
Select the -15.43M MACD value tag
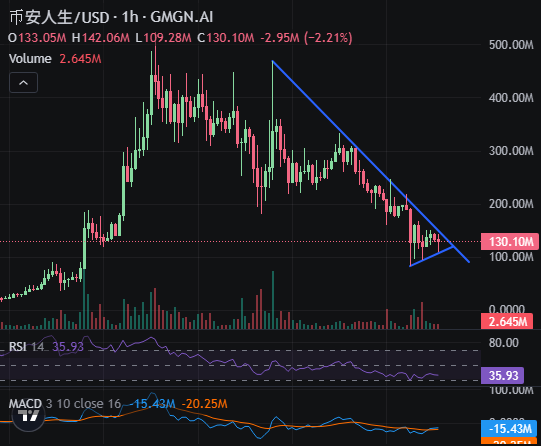[x=510, y=429]
